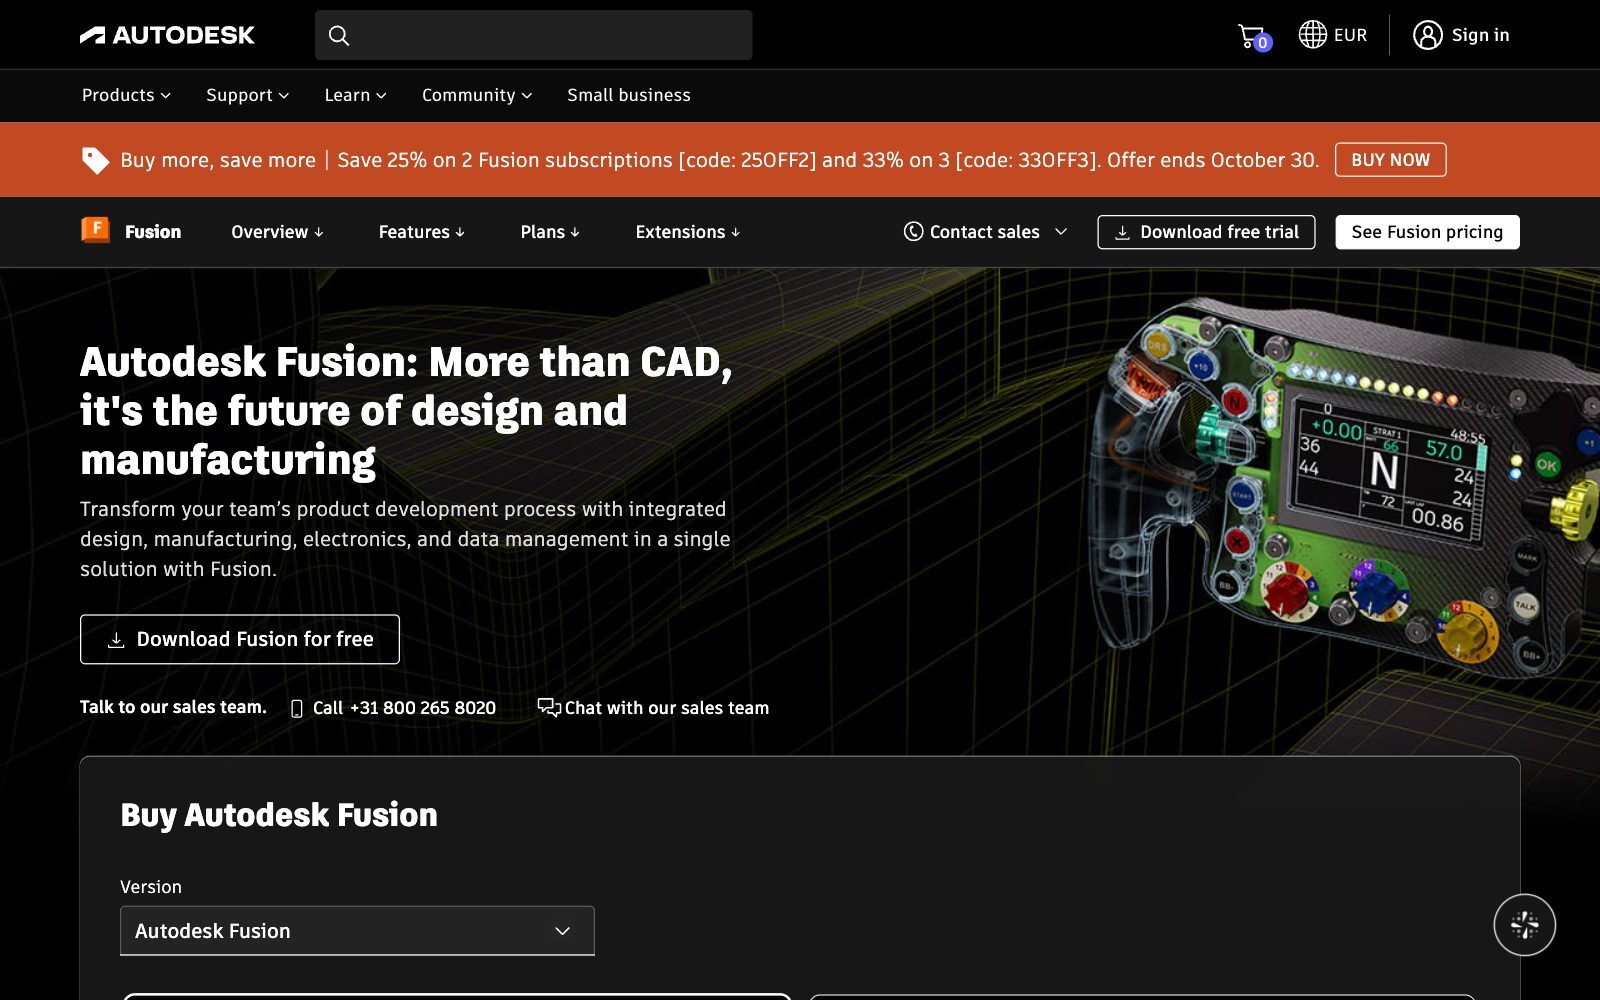Click the orange Fusion product icon
Image resolution: width=1600 pixels, height=1000 pixels.
(95, 231)
